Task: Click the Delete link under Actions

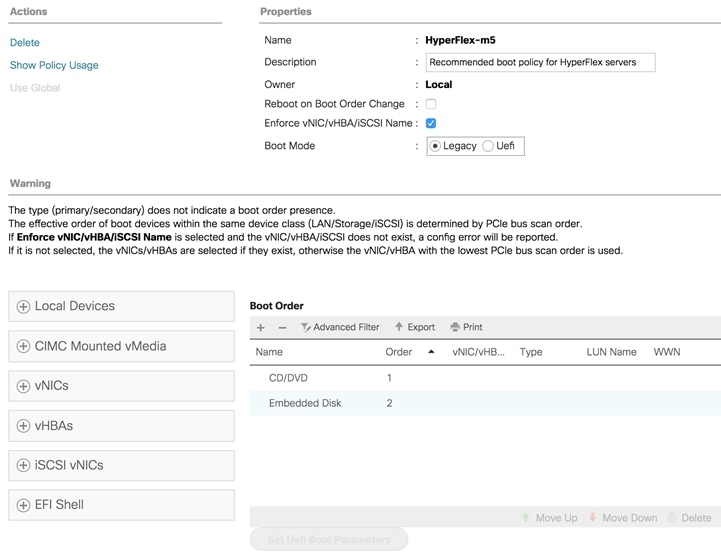Action: tap(25, 43)
